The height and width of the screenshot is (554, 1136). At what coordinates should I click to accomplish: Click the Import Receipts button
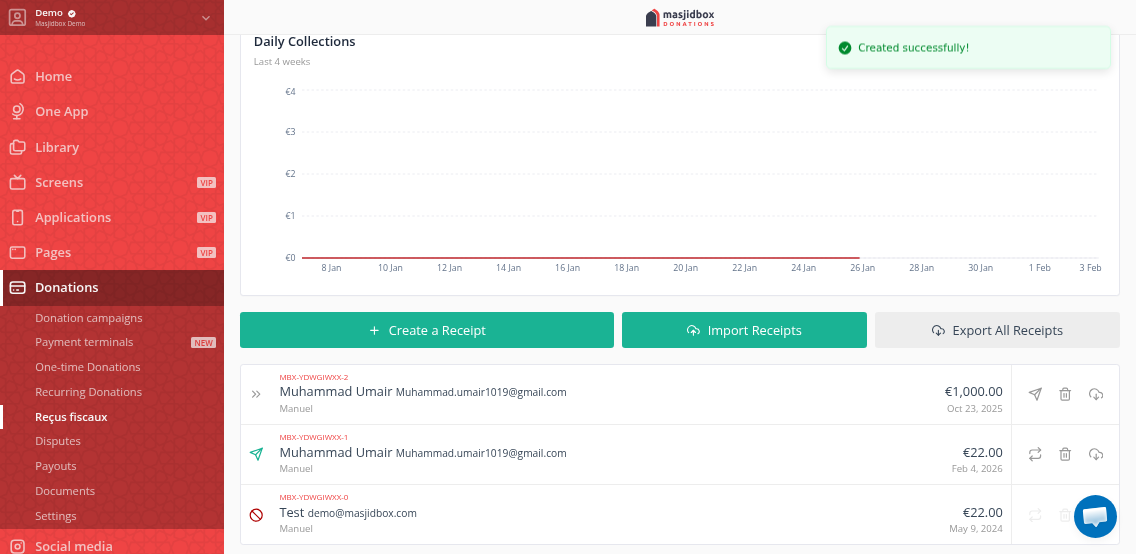(744, 330)
